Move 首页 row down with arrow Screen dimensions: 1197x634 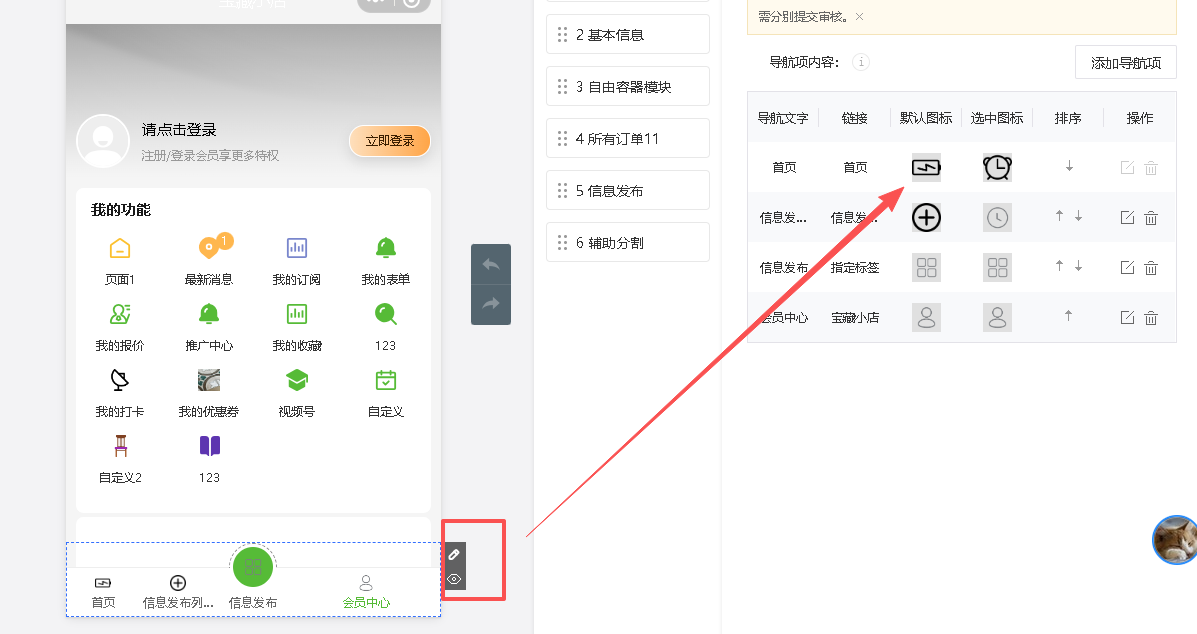click(x=1069, y=166)
